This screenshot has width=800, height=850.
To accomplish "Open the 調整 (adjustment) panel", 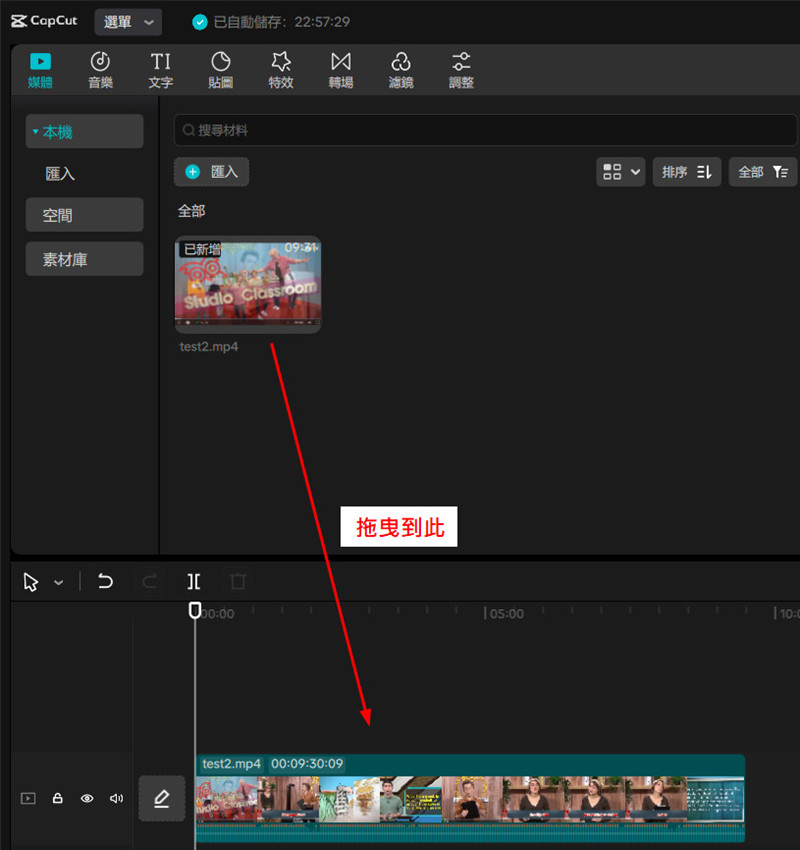I will (461, 70).
